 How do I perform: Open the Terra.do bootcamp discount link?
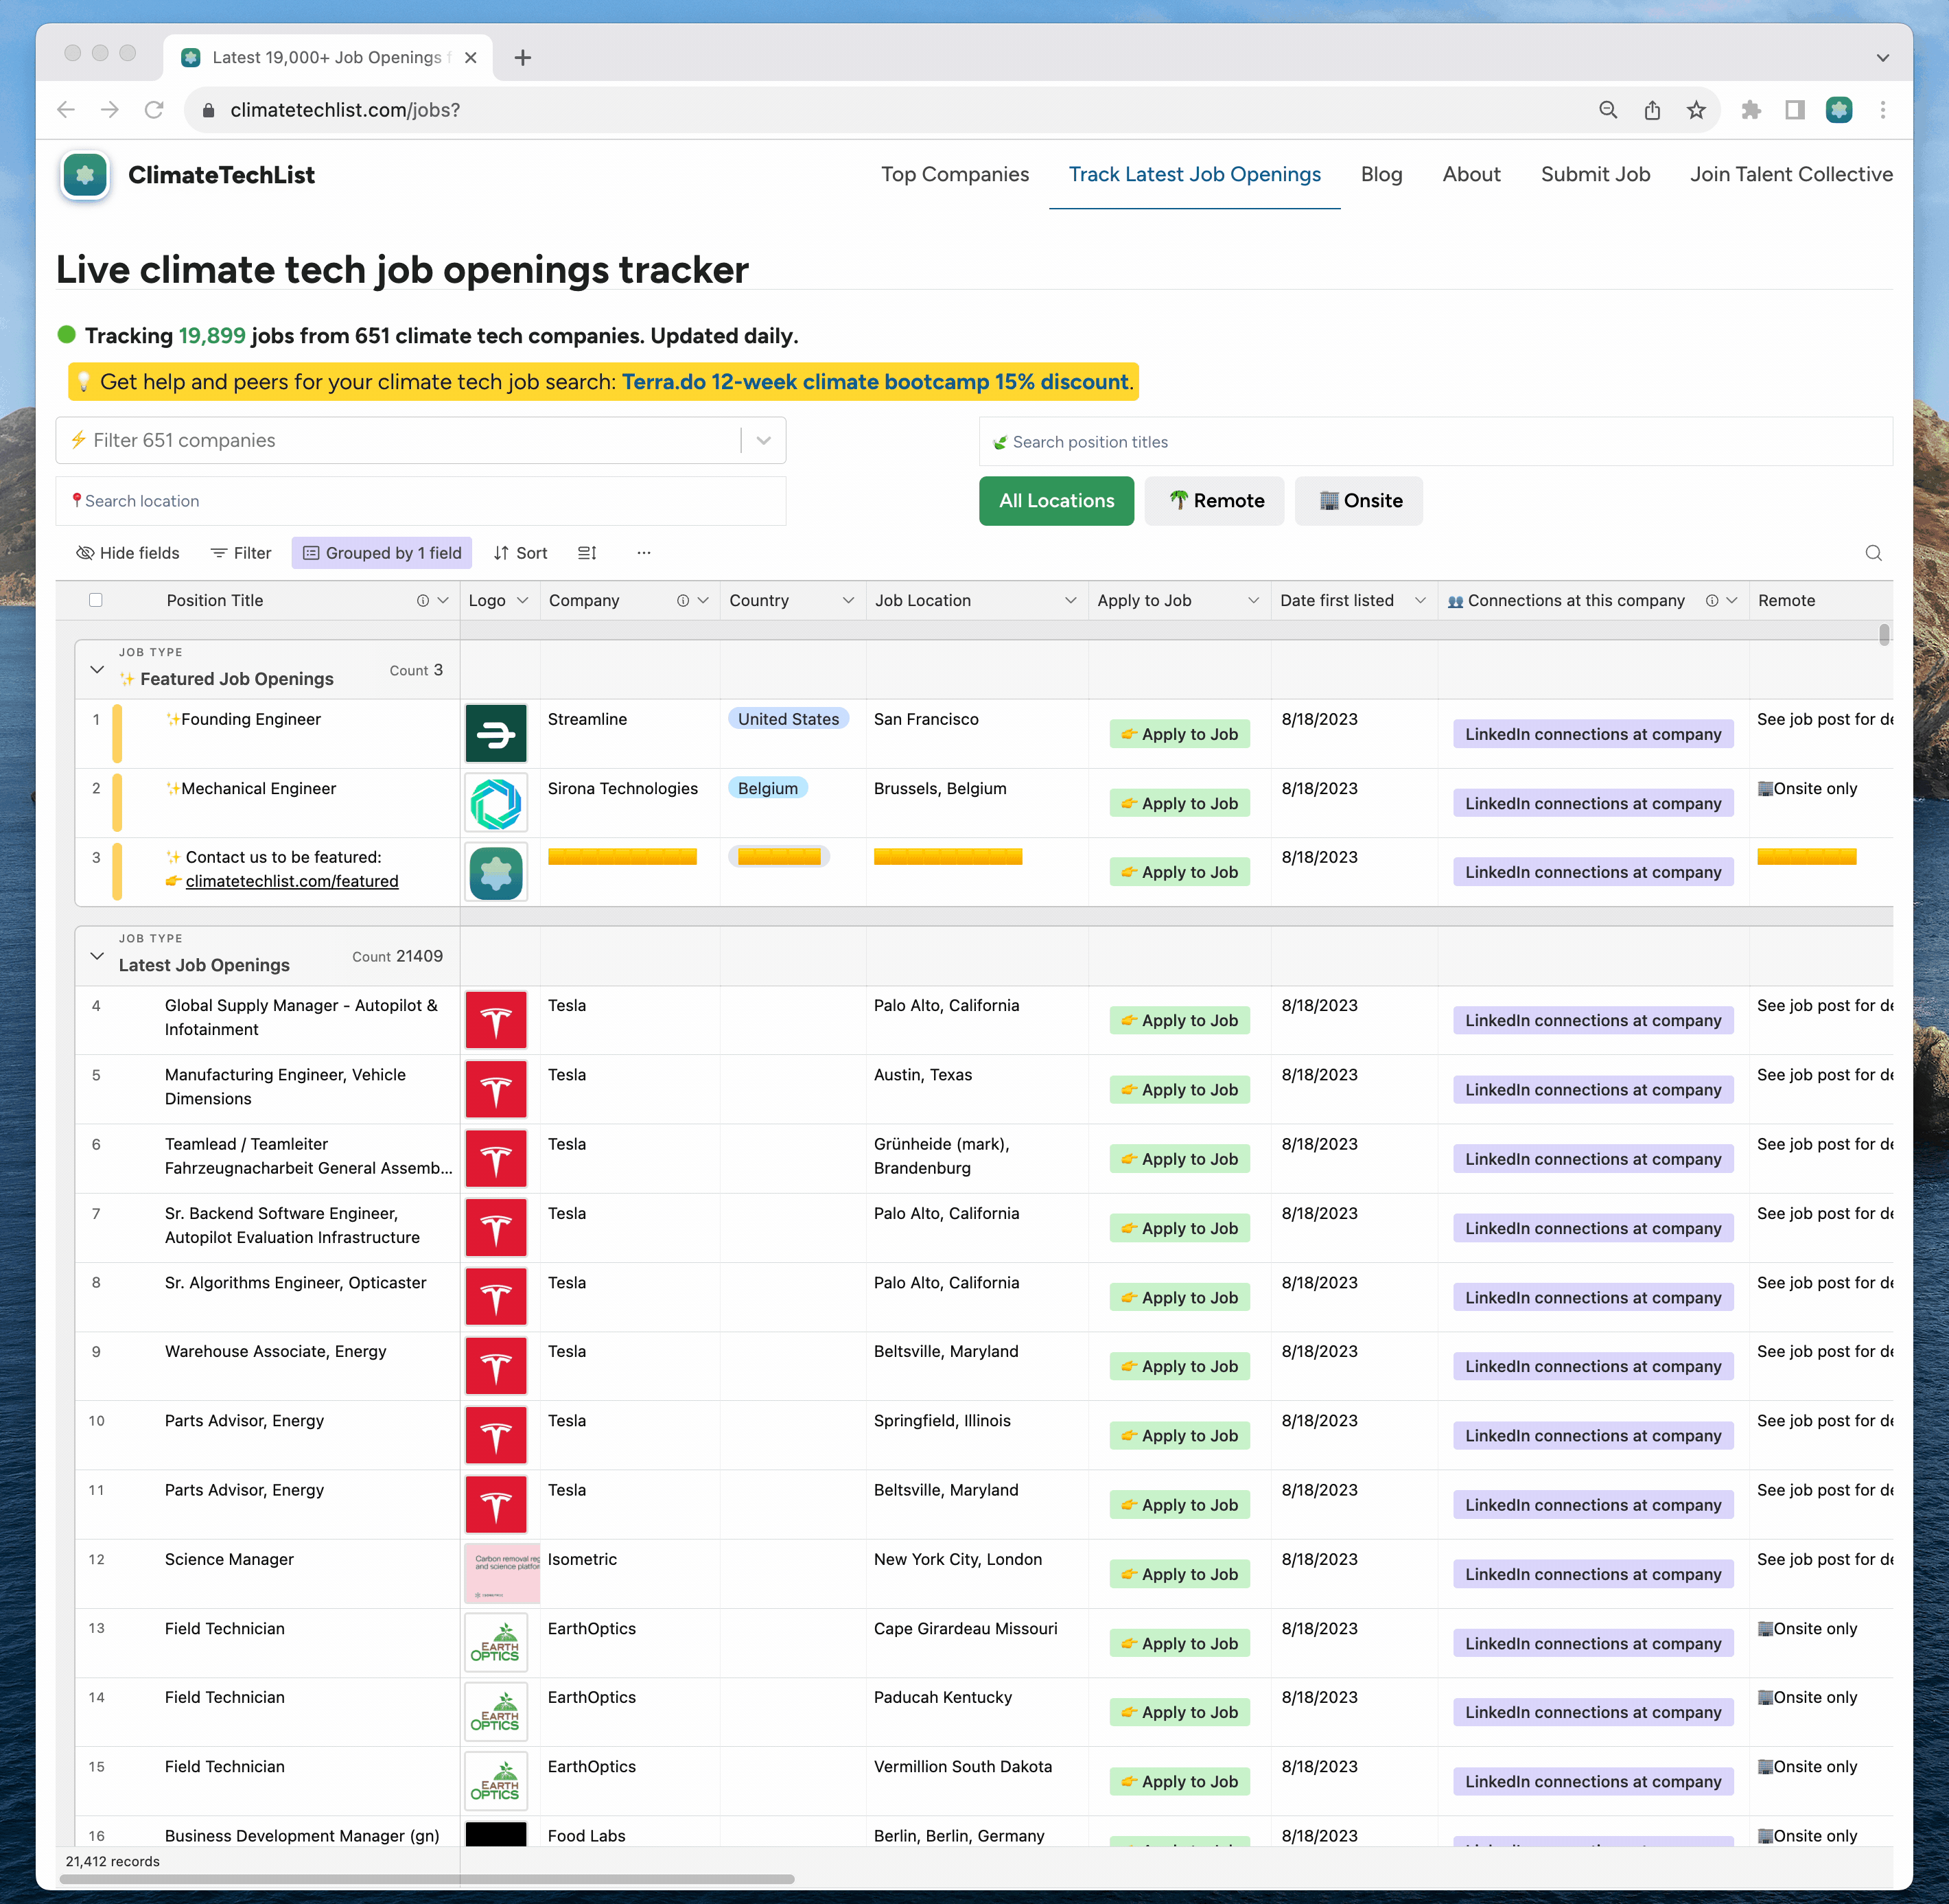click(875, 382)
